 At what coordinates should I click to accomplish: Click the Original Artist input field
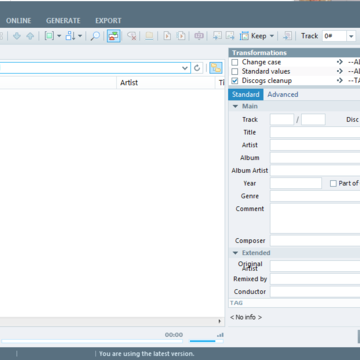point(315,266)
